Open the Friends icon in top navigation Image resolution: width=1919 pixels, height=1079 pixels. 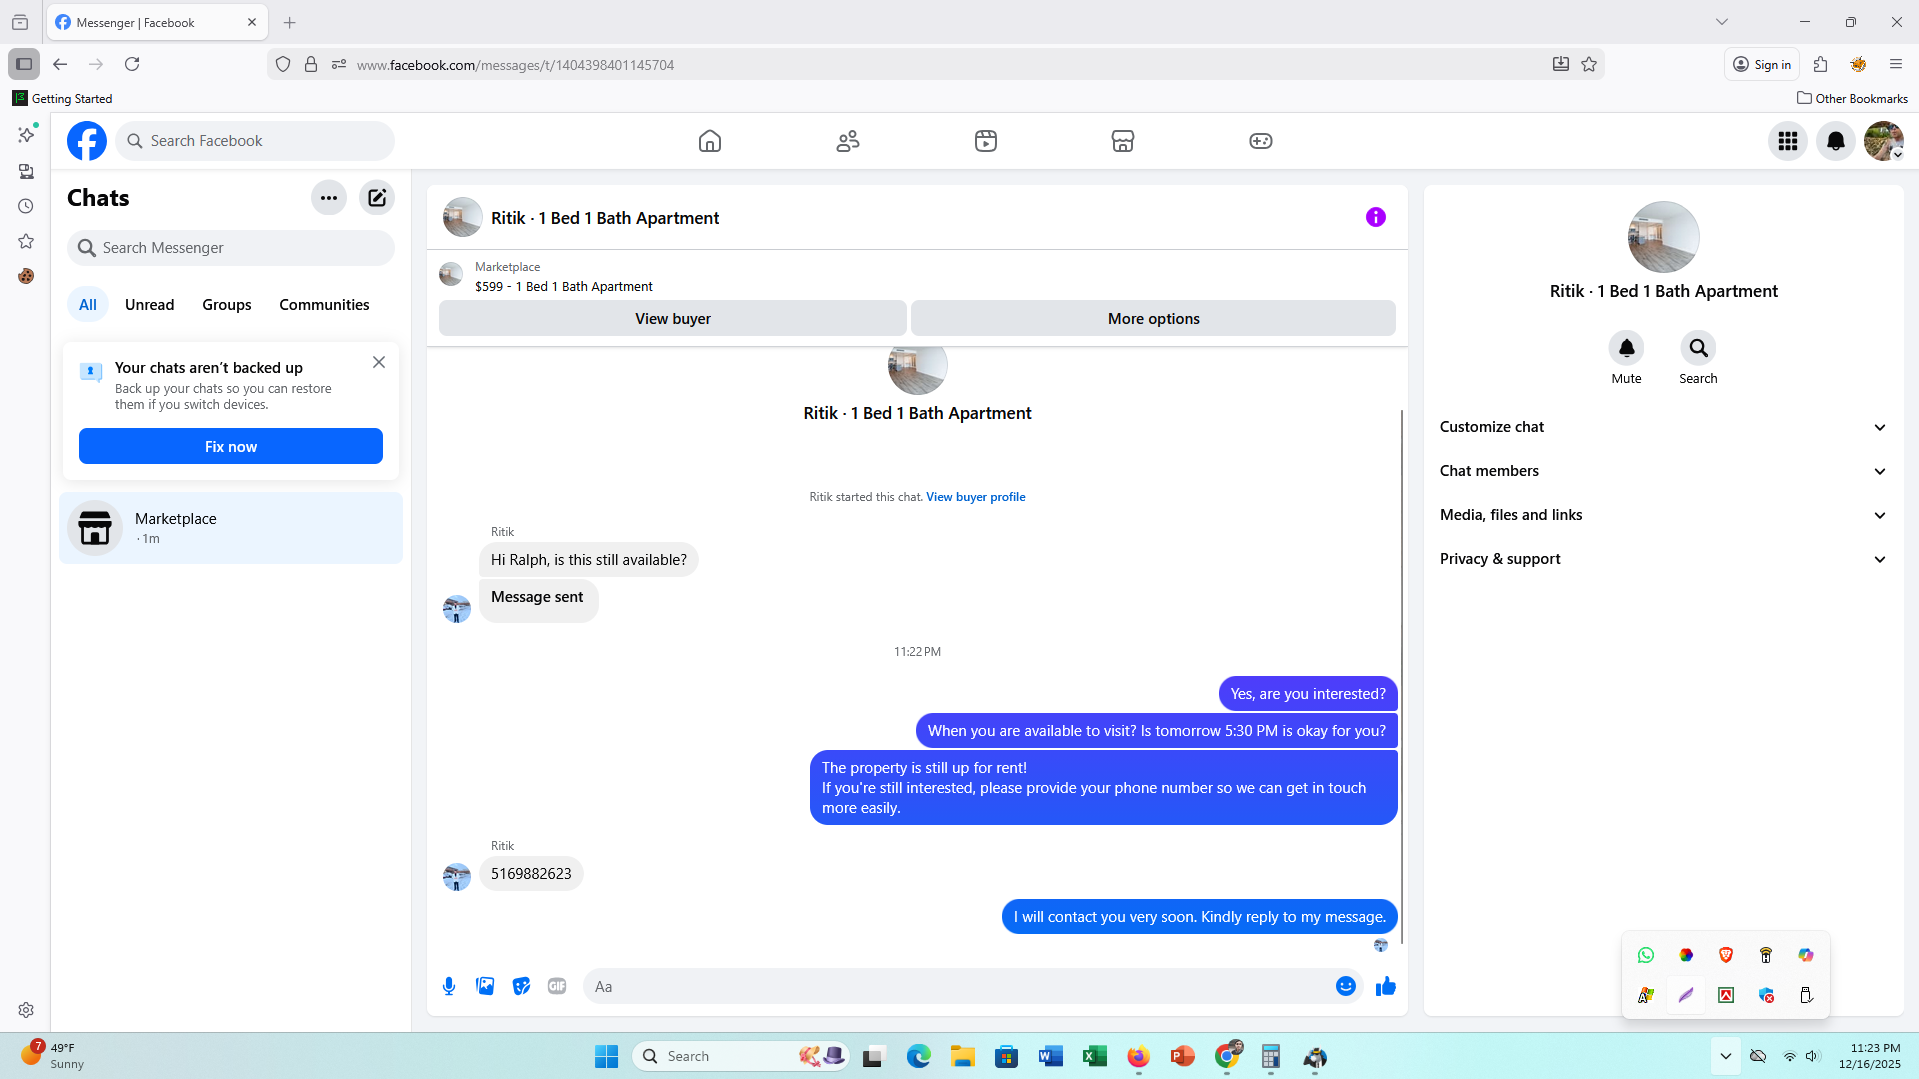(848, 141)
